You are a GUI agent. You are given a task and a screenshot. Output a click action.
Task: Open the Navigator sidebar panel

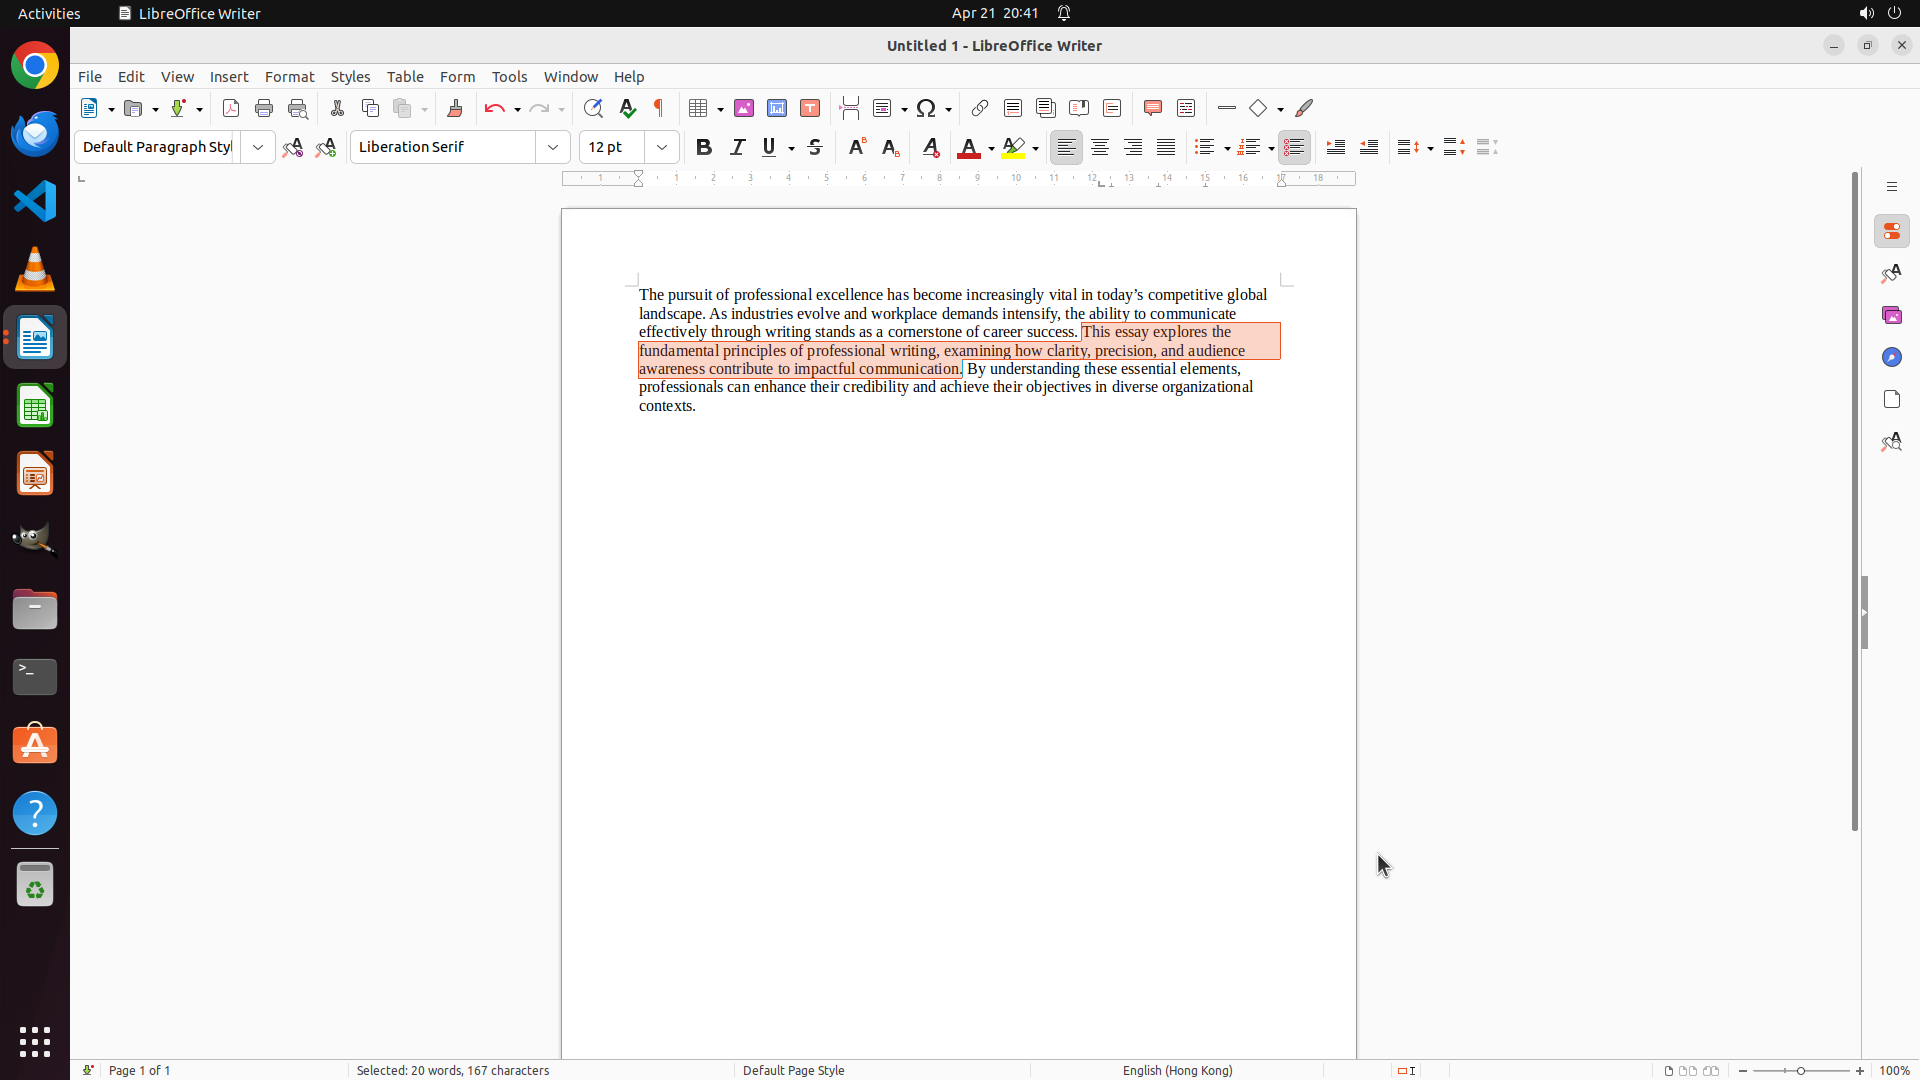tap(1891, 357)
